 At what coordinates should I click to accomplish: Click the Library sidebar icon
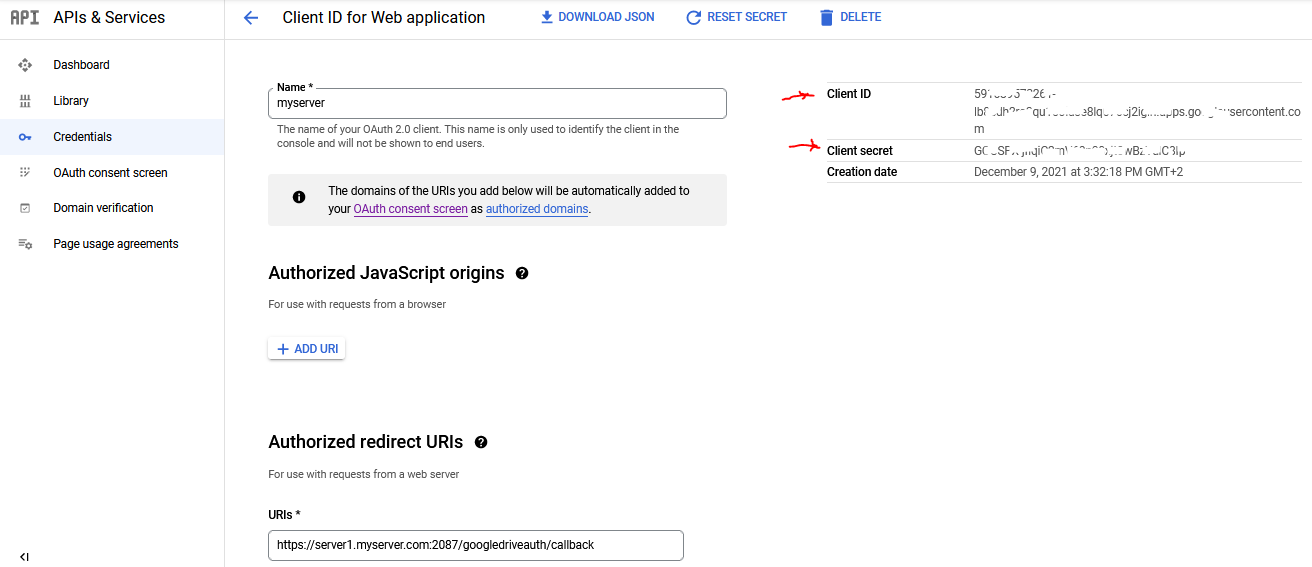(26, 101)
